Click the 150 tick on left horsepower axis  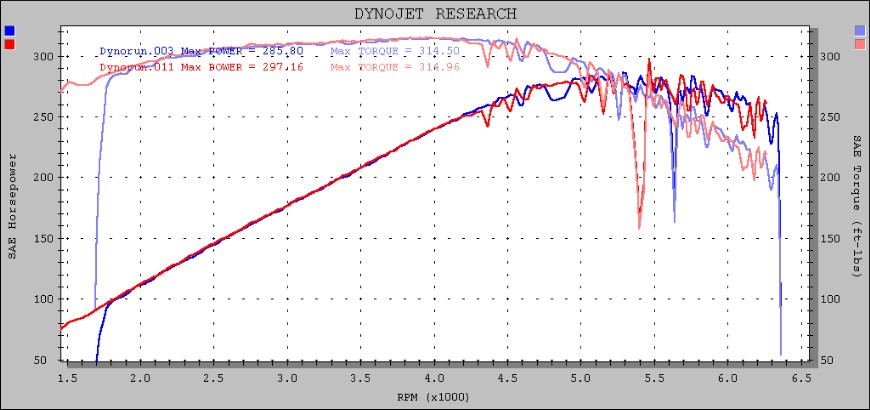tap(42, 239)
